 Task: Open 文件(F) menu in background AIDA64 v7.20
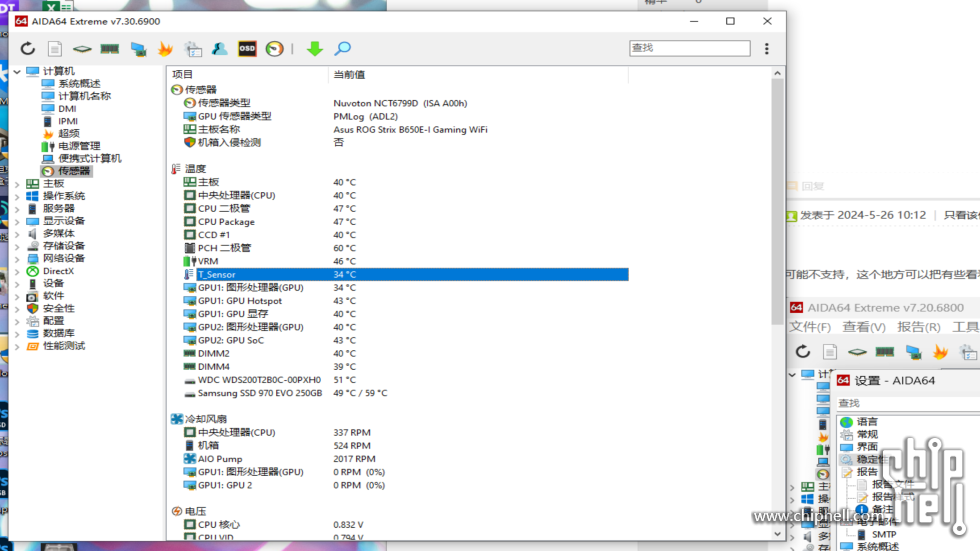(810, 327)
